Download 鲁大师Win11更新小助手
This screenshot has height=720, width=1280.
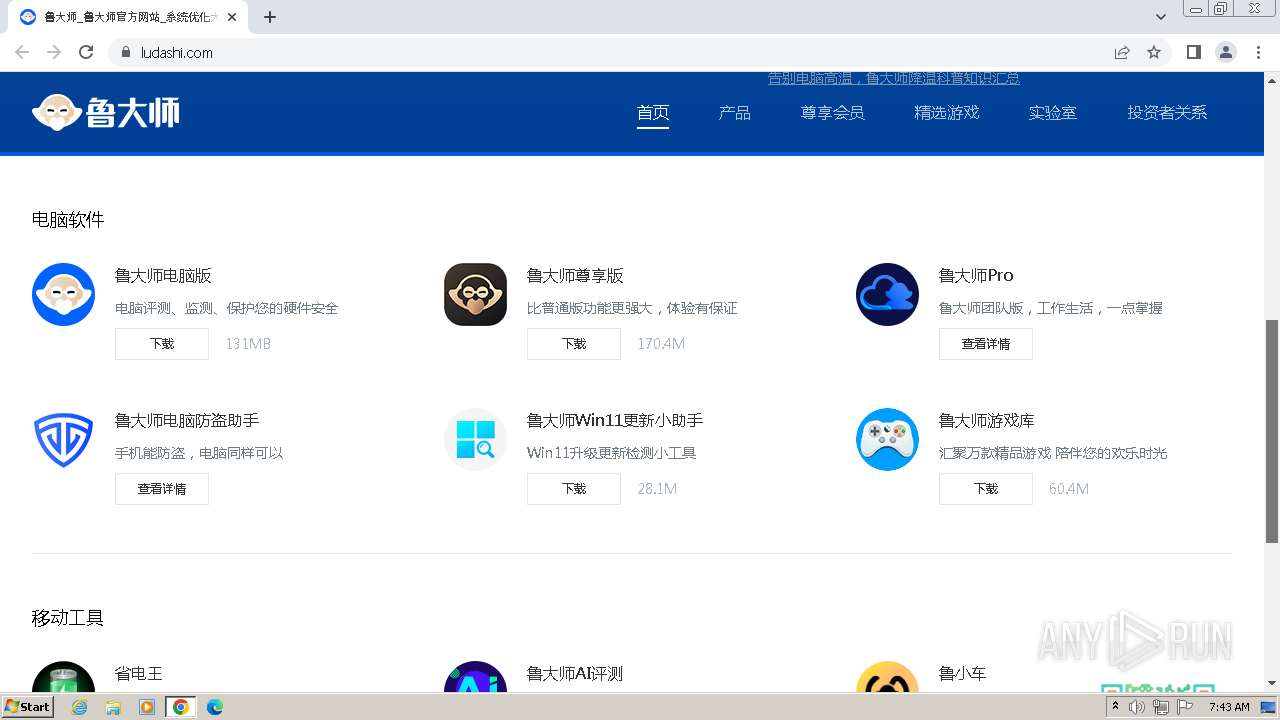[x=574, y=489]
